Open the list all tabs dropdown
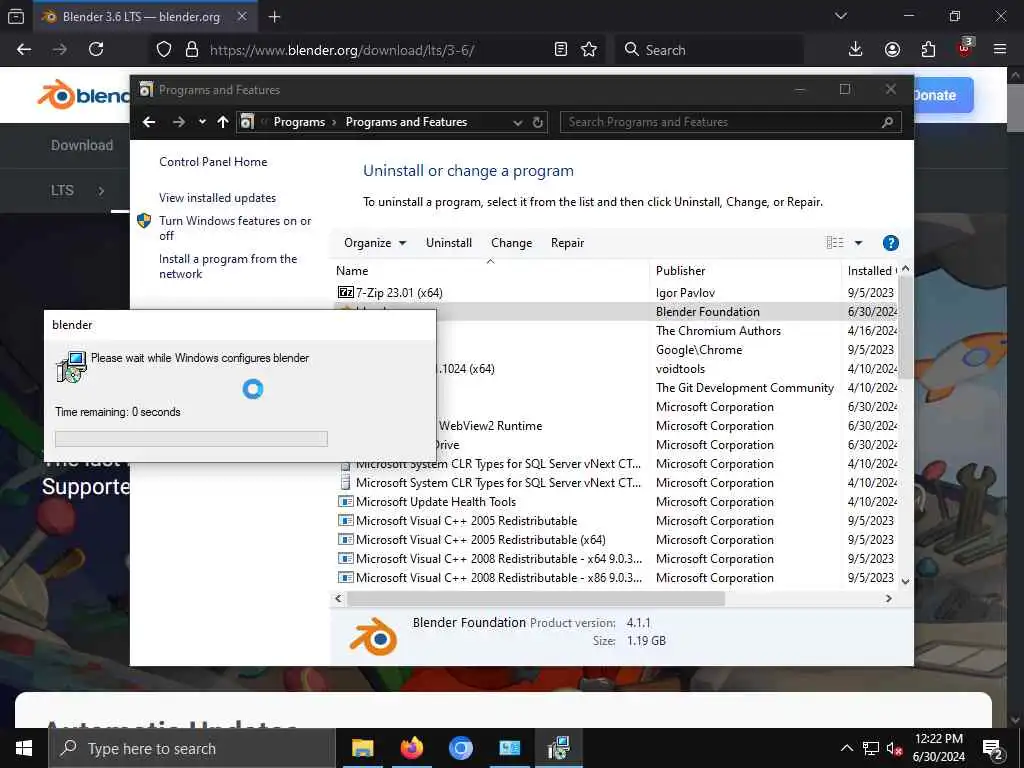The height and width of the screenshot is (768, 1024). pos(841,16)
